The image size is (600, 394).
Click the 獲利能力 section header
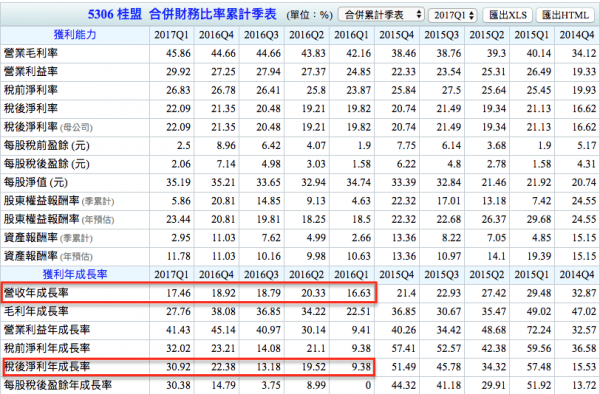pyautogui.click(x=75, y=35)
